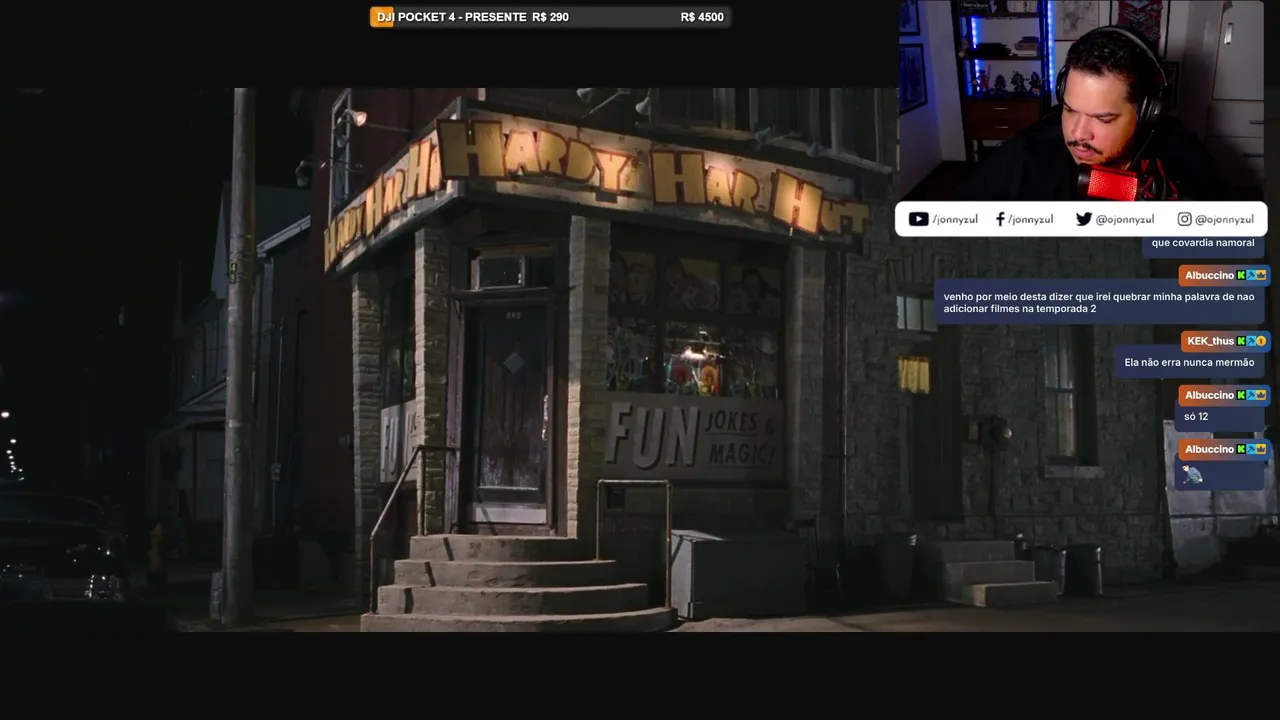Click the YouTube icon in the social bar
Screen dimensions: 1280x720
coord(918,219)
